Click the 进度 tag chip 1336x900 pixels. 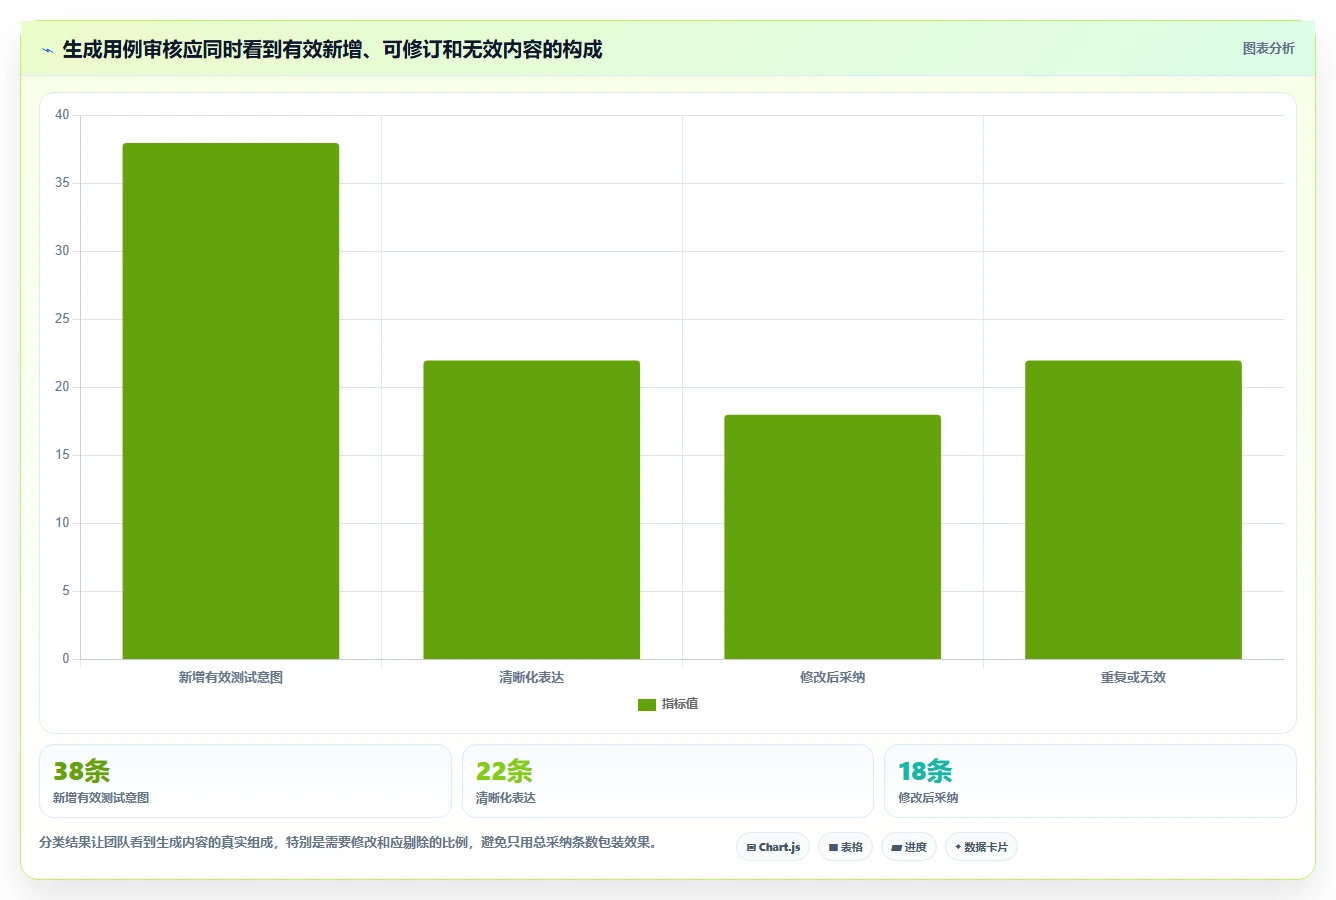(x=909, y=847)
